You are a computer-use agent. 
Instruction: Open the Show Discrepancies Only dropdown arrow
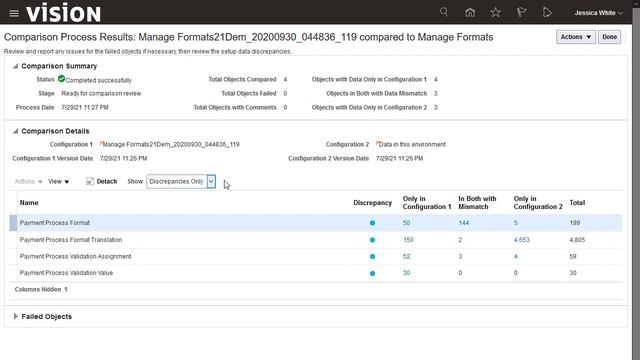coord(211,182)
